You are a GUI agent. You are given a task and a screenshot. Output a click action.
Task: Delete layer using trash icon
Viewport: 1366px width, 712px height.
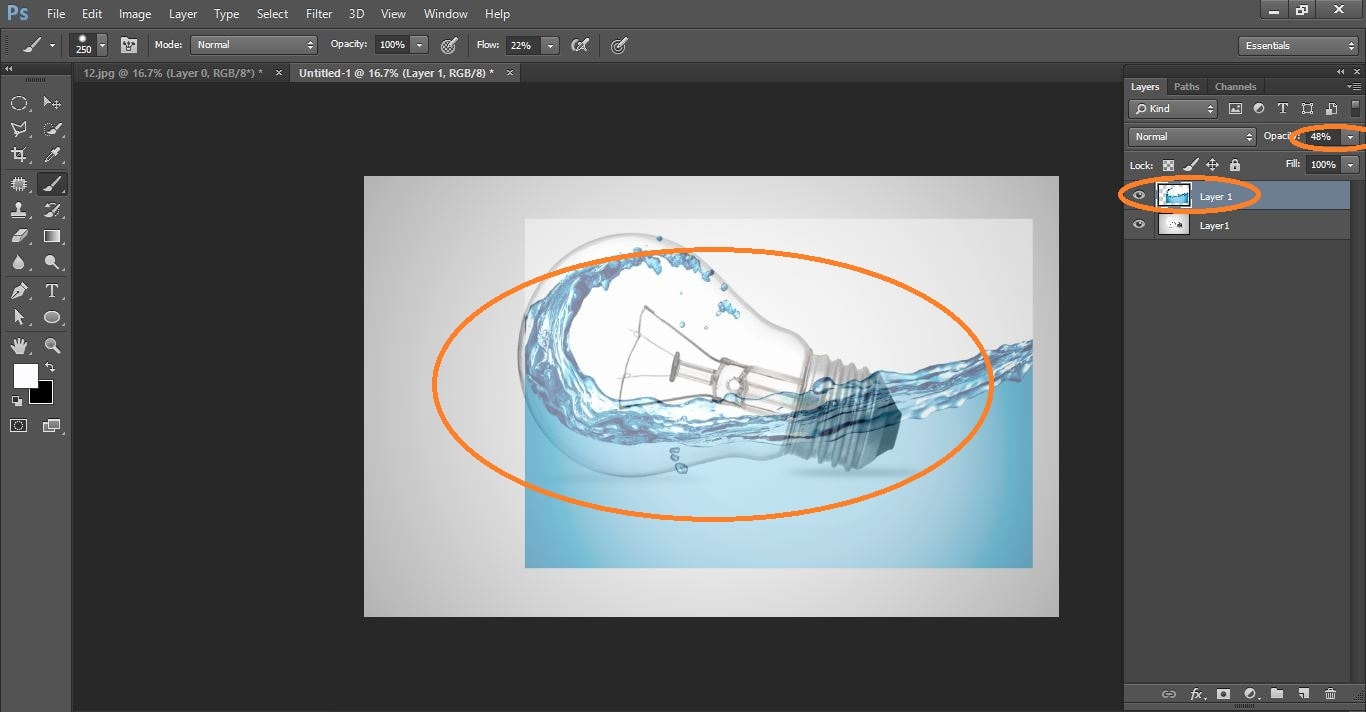point(1331,694)
